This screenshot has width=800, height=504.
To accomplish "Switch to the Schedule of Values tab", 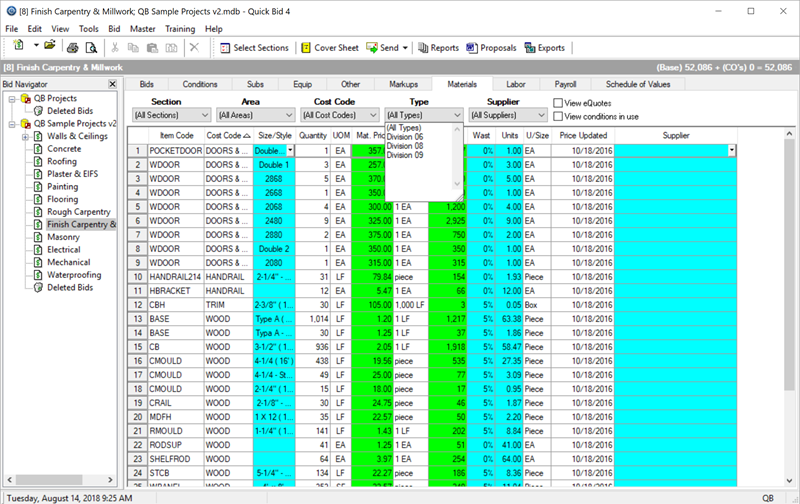I will coord(638,84).
